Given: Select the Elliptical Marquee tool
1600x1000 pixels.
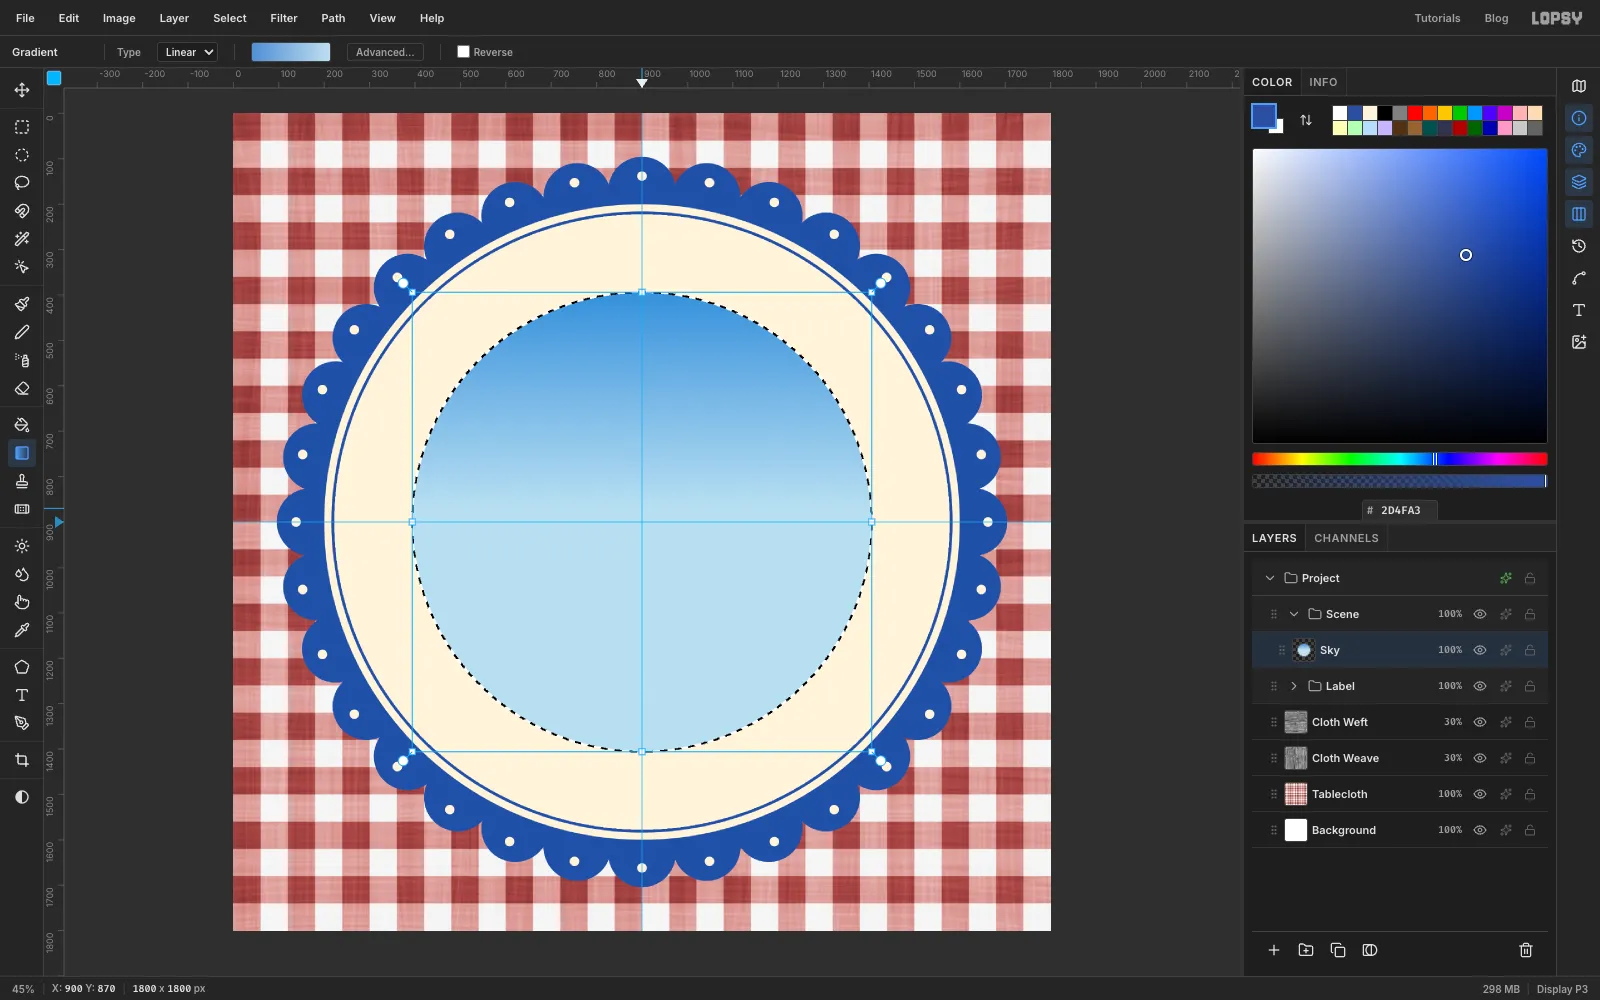Looking at the screenshot, I should [22, 155].
